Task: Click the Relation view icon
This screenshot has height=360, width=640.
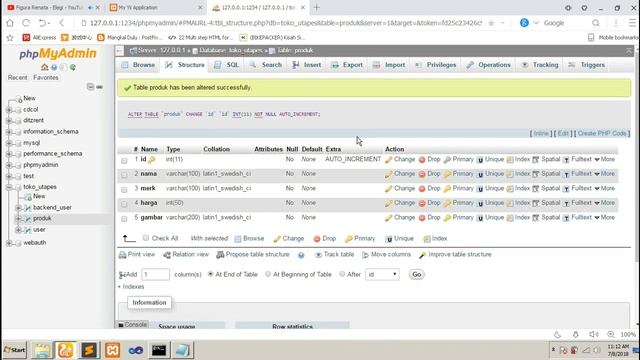Action: [x=167, y=255]
